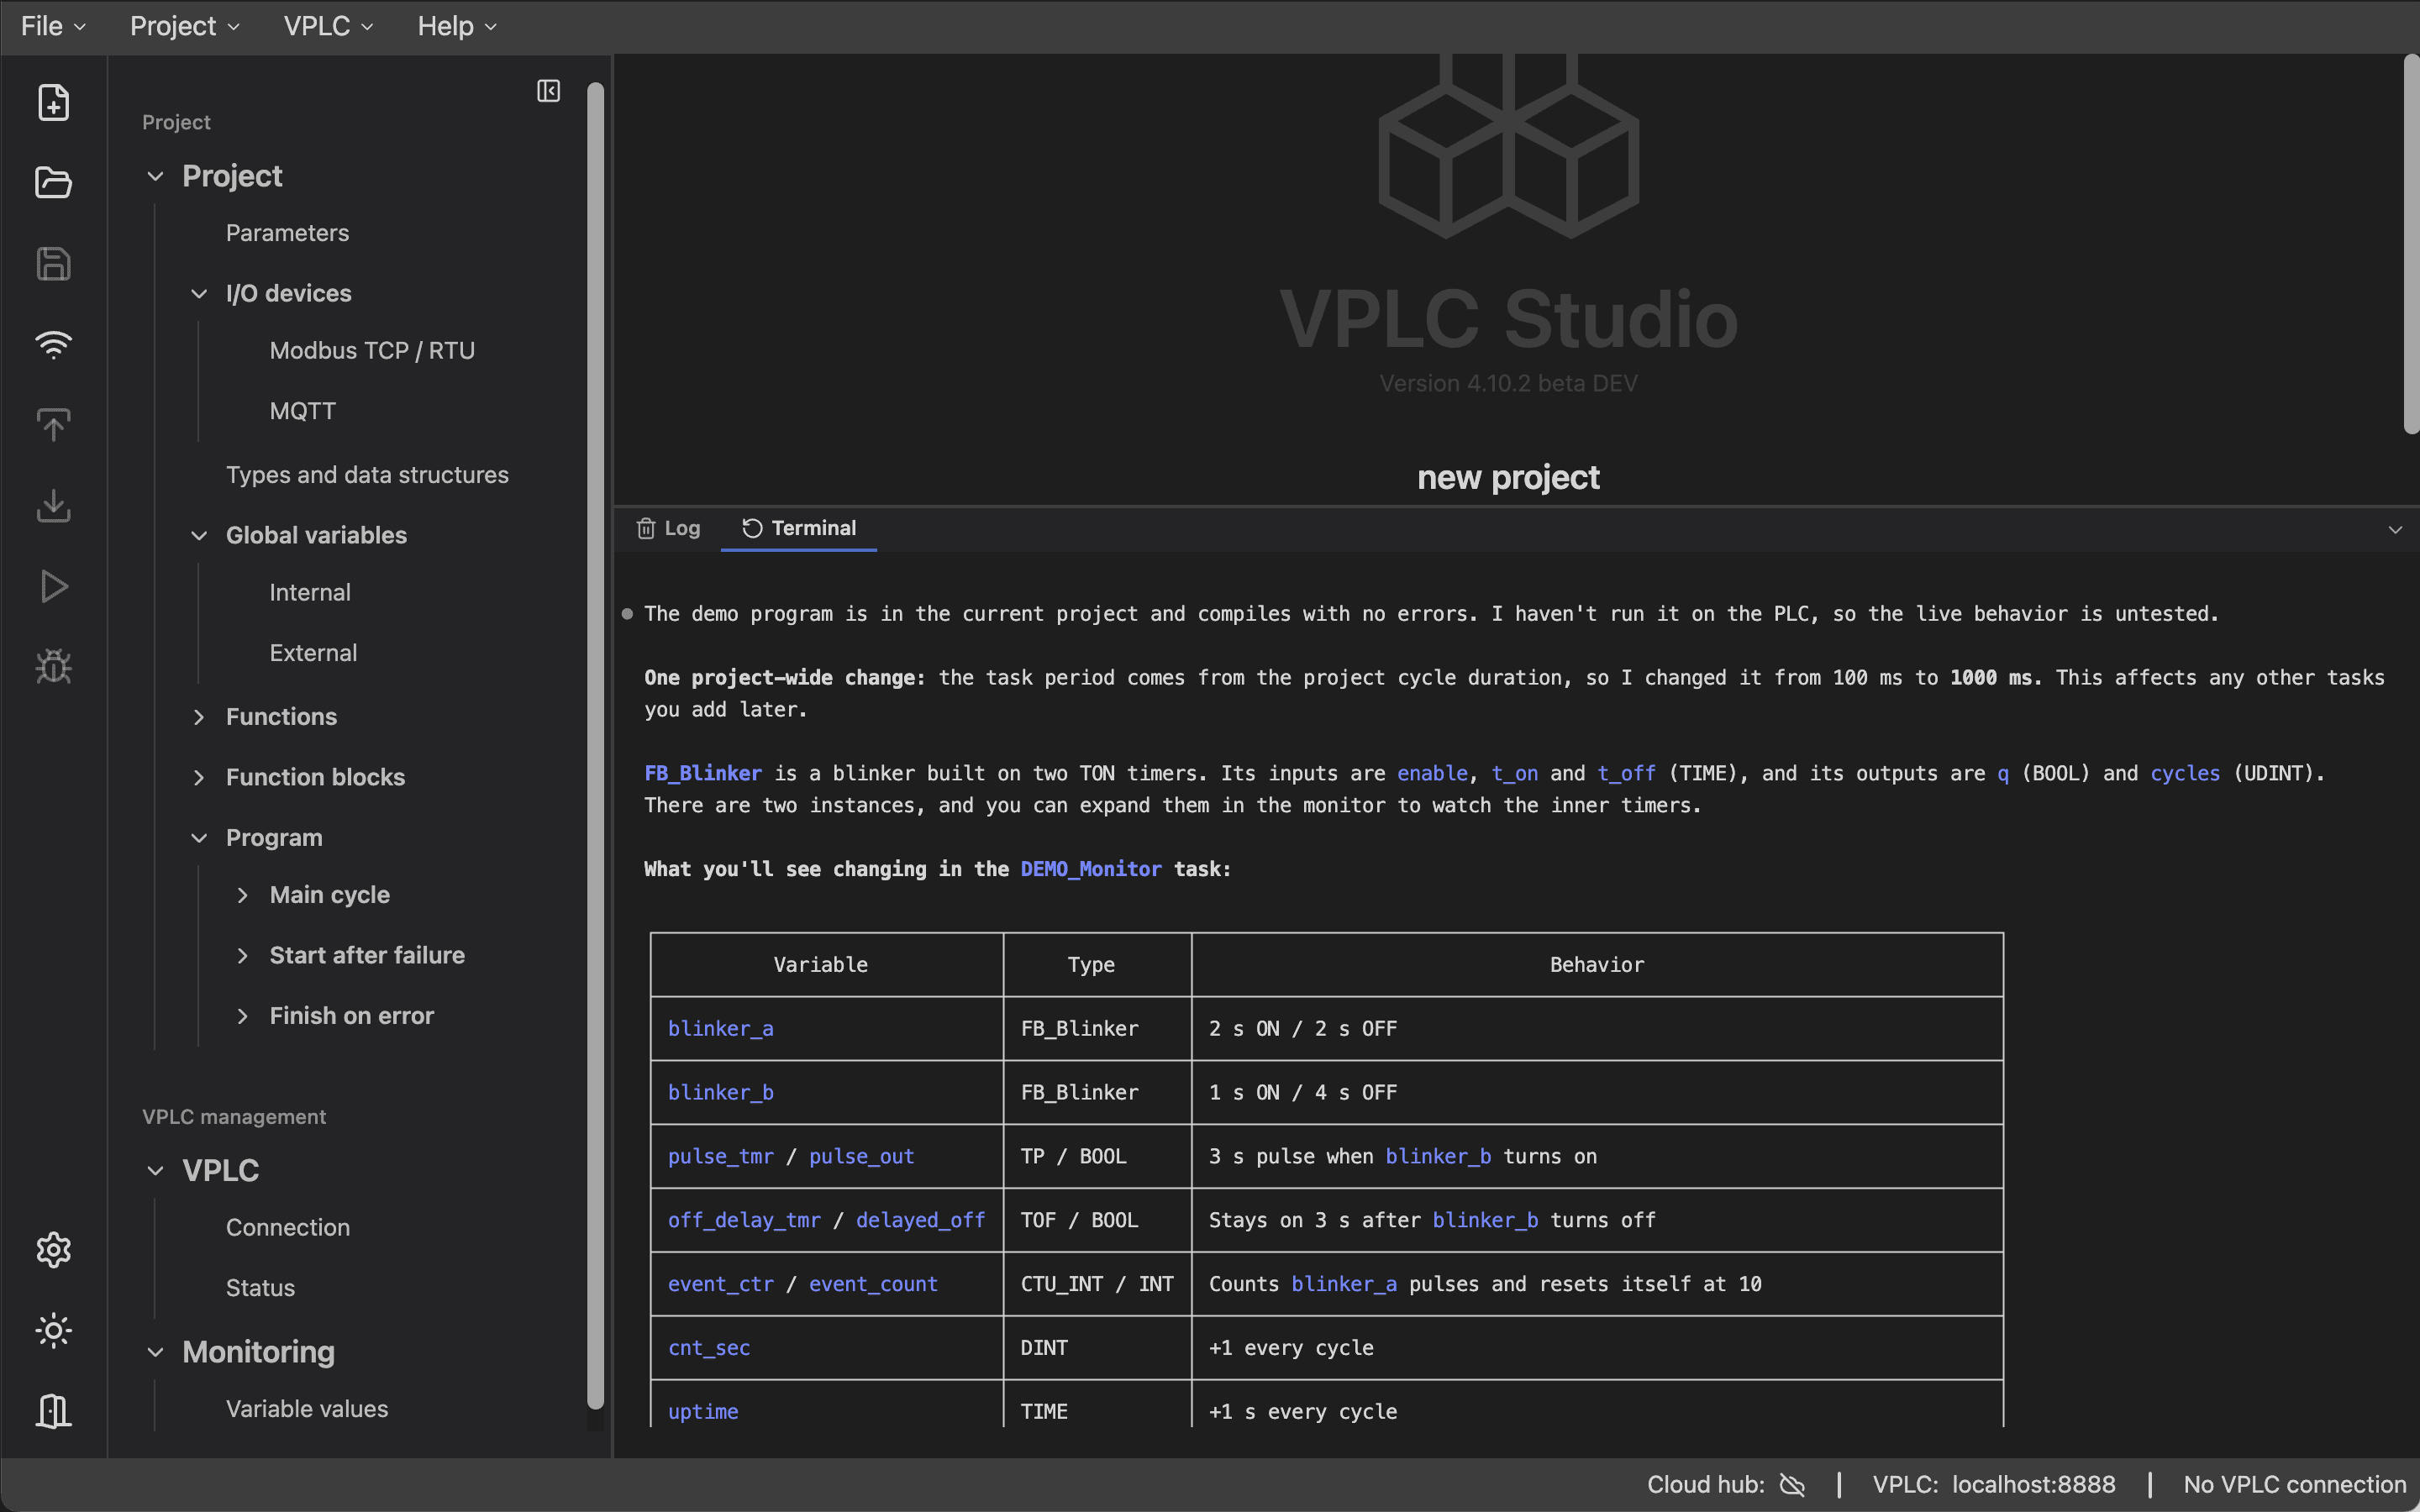Click the new project file icon
Screen dimensions: 2420x1512
(x=53, y=102)
